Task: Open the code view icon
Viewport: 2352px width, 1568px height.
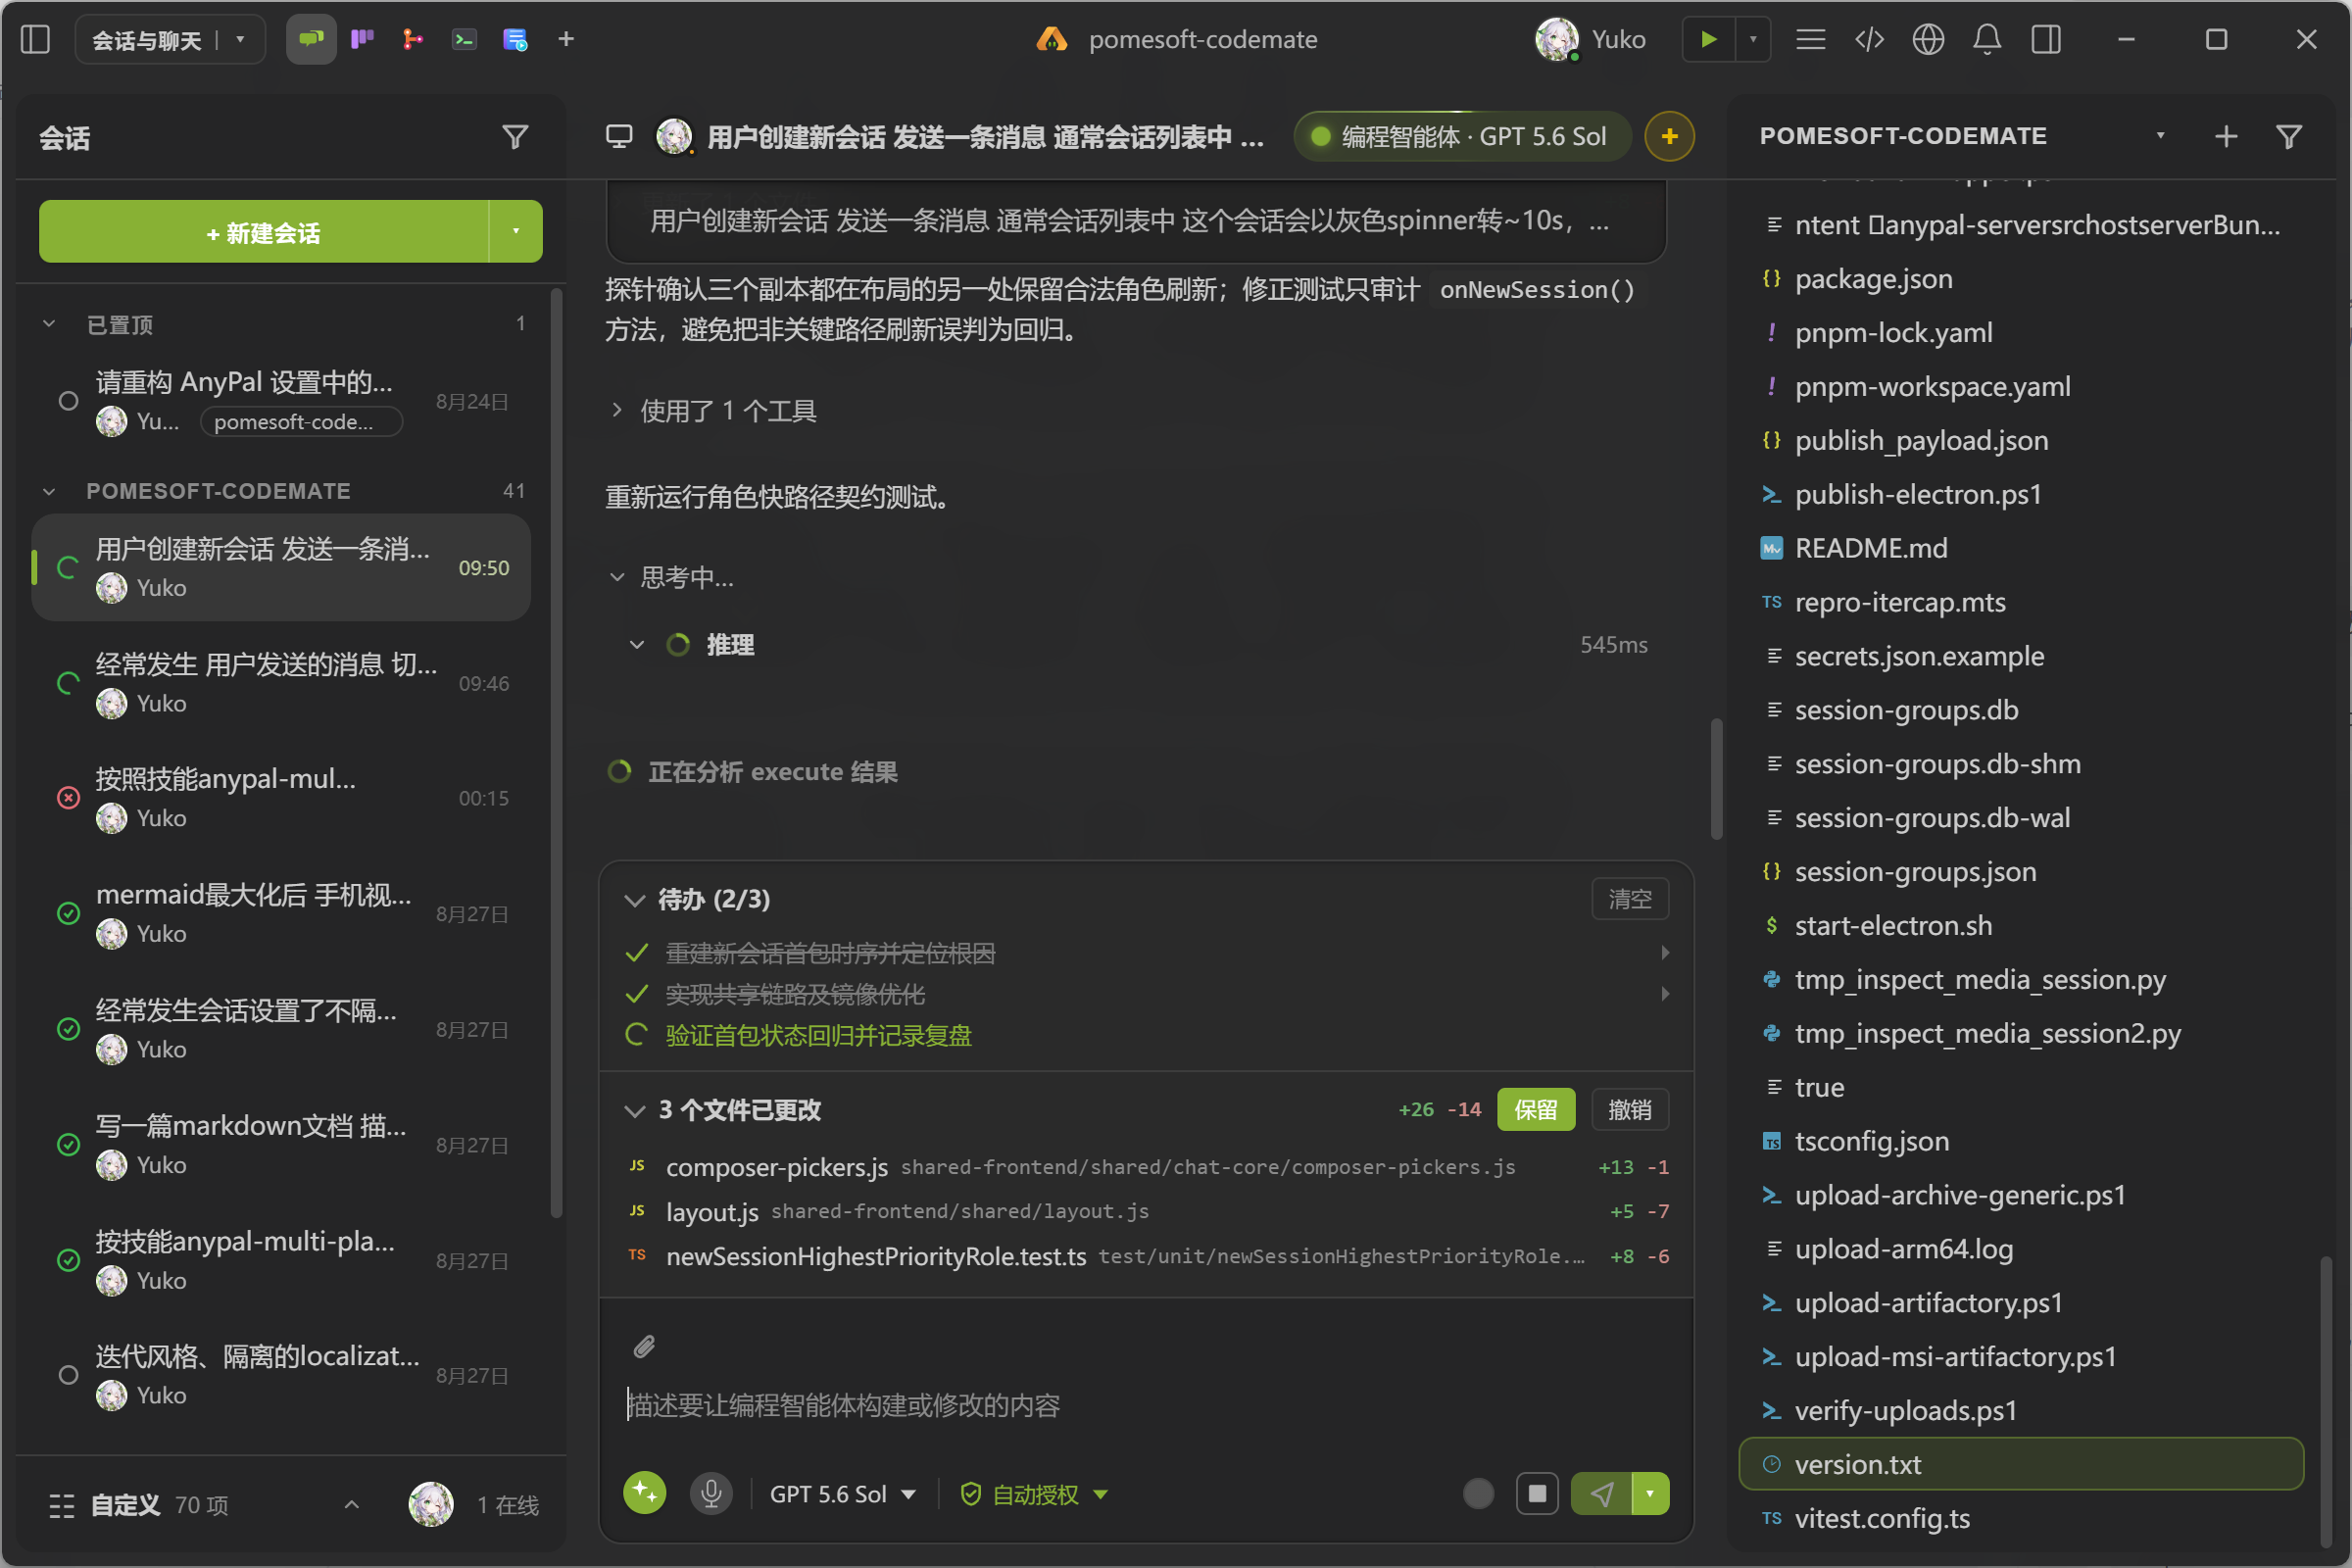Action: click(1870, 40)
